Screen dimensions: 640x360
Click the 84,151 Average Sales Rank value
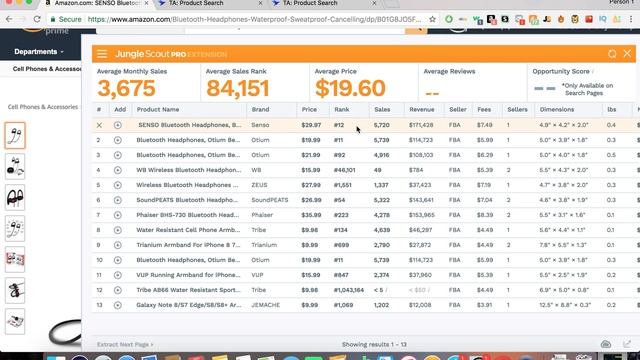tap(238, 88)
